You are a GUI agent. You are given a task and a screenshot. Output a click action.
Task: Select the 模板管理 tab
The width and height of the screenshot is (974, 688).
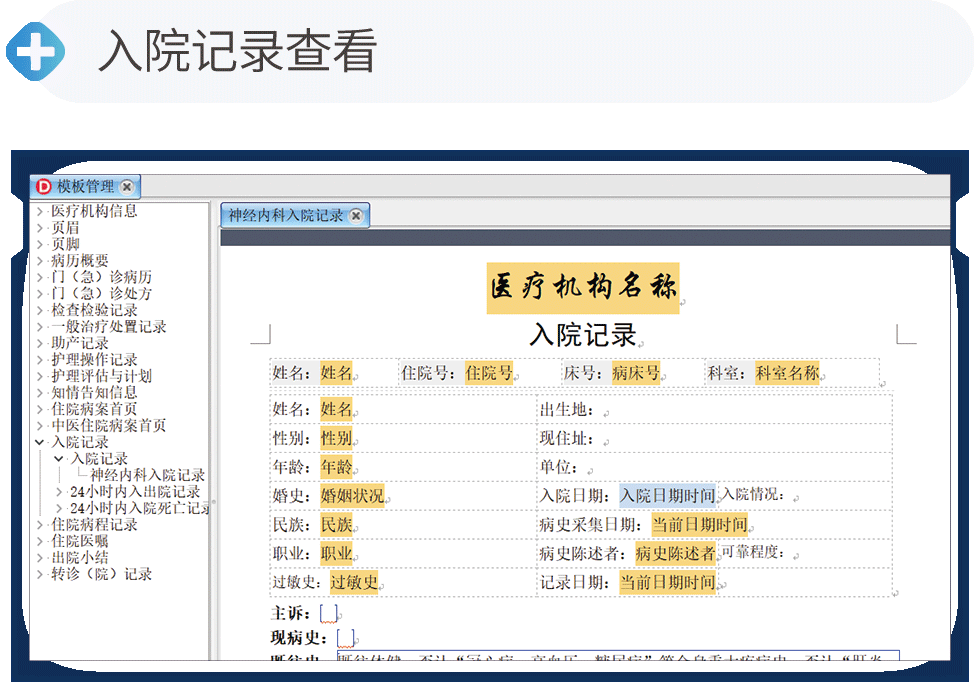[85, 187]
